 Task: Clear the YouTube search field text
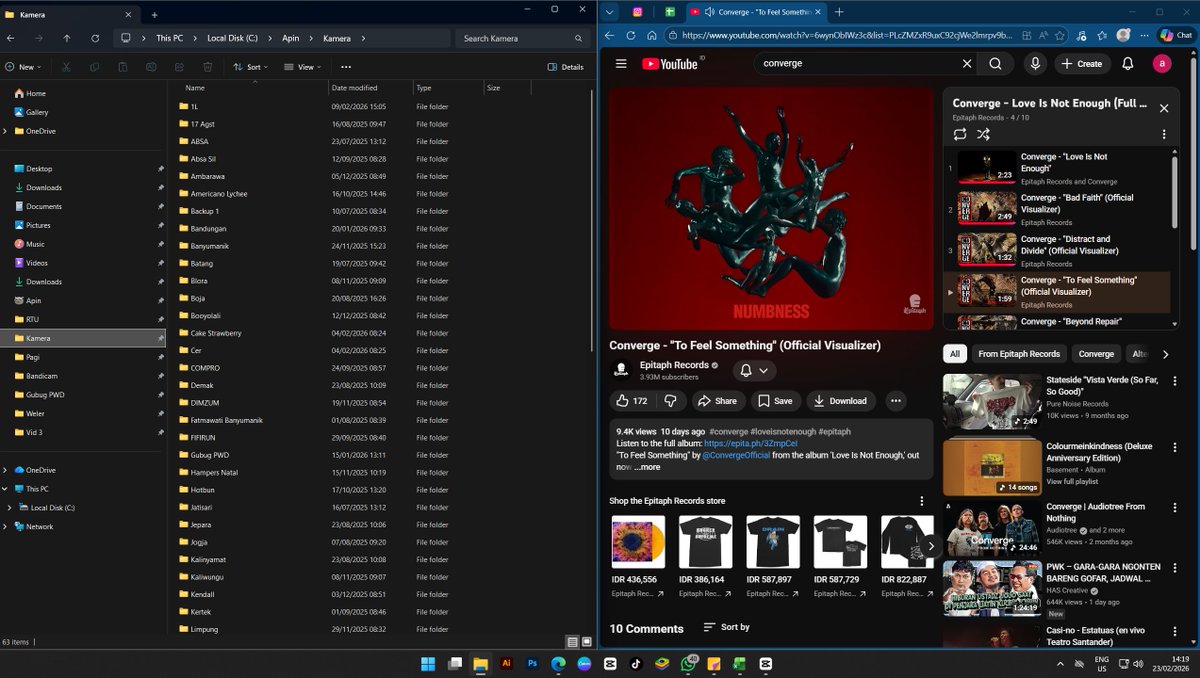966,63
